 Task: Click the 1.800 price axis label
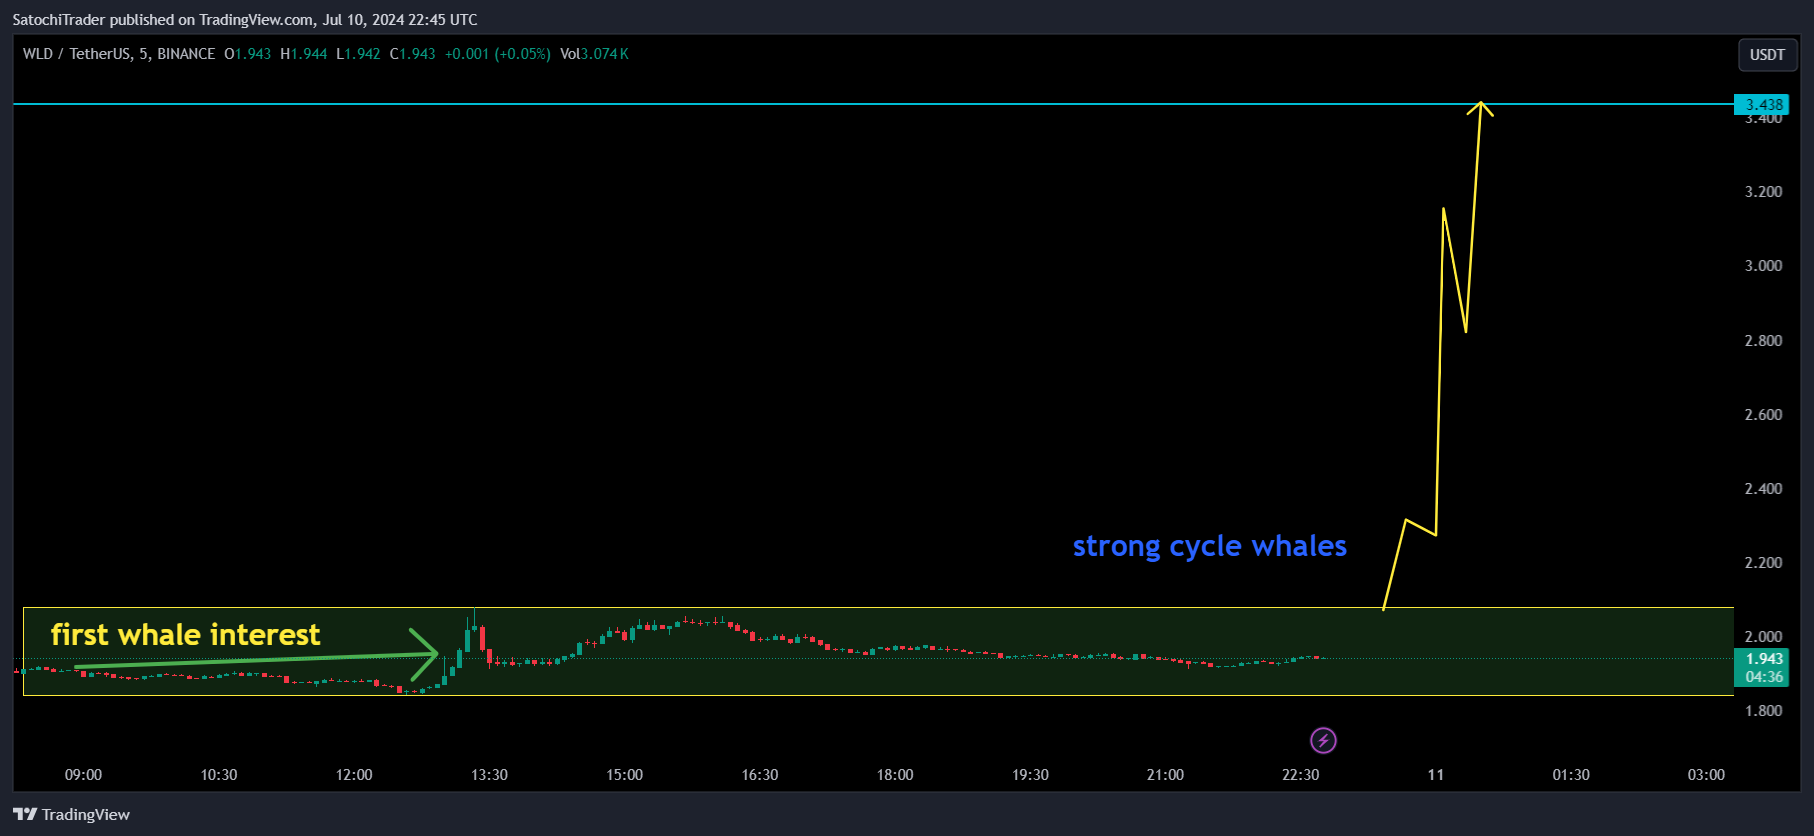[x=1763, y=711]
